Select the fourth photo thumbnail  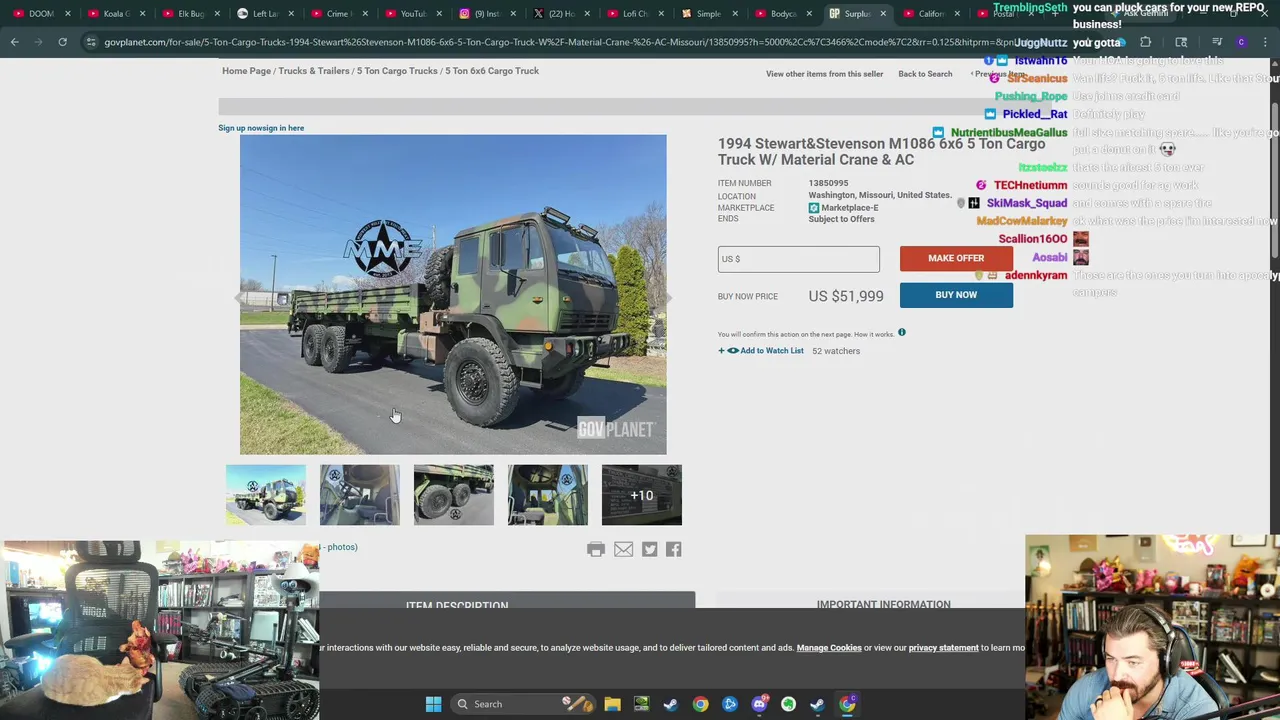547,495
